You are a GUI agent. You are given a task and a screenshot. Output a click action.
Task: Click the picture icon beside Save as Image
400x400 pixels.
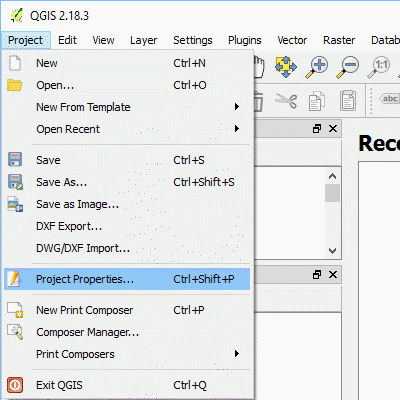point(15,204)
